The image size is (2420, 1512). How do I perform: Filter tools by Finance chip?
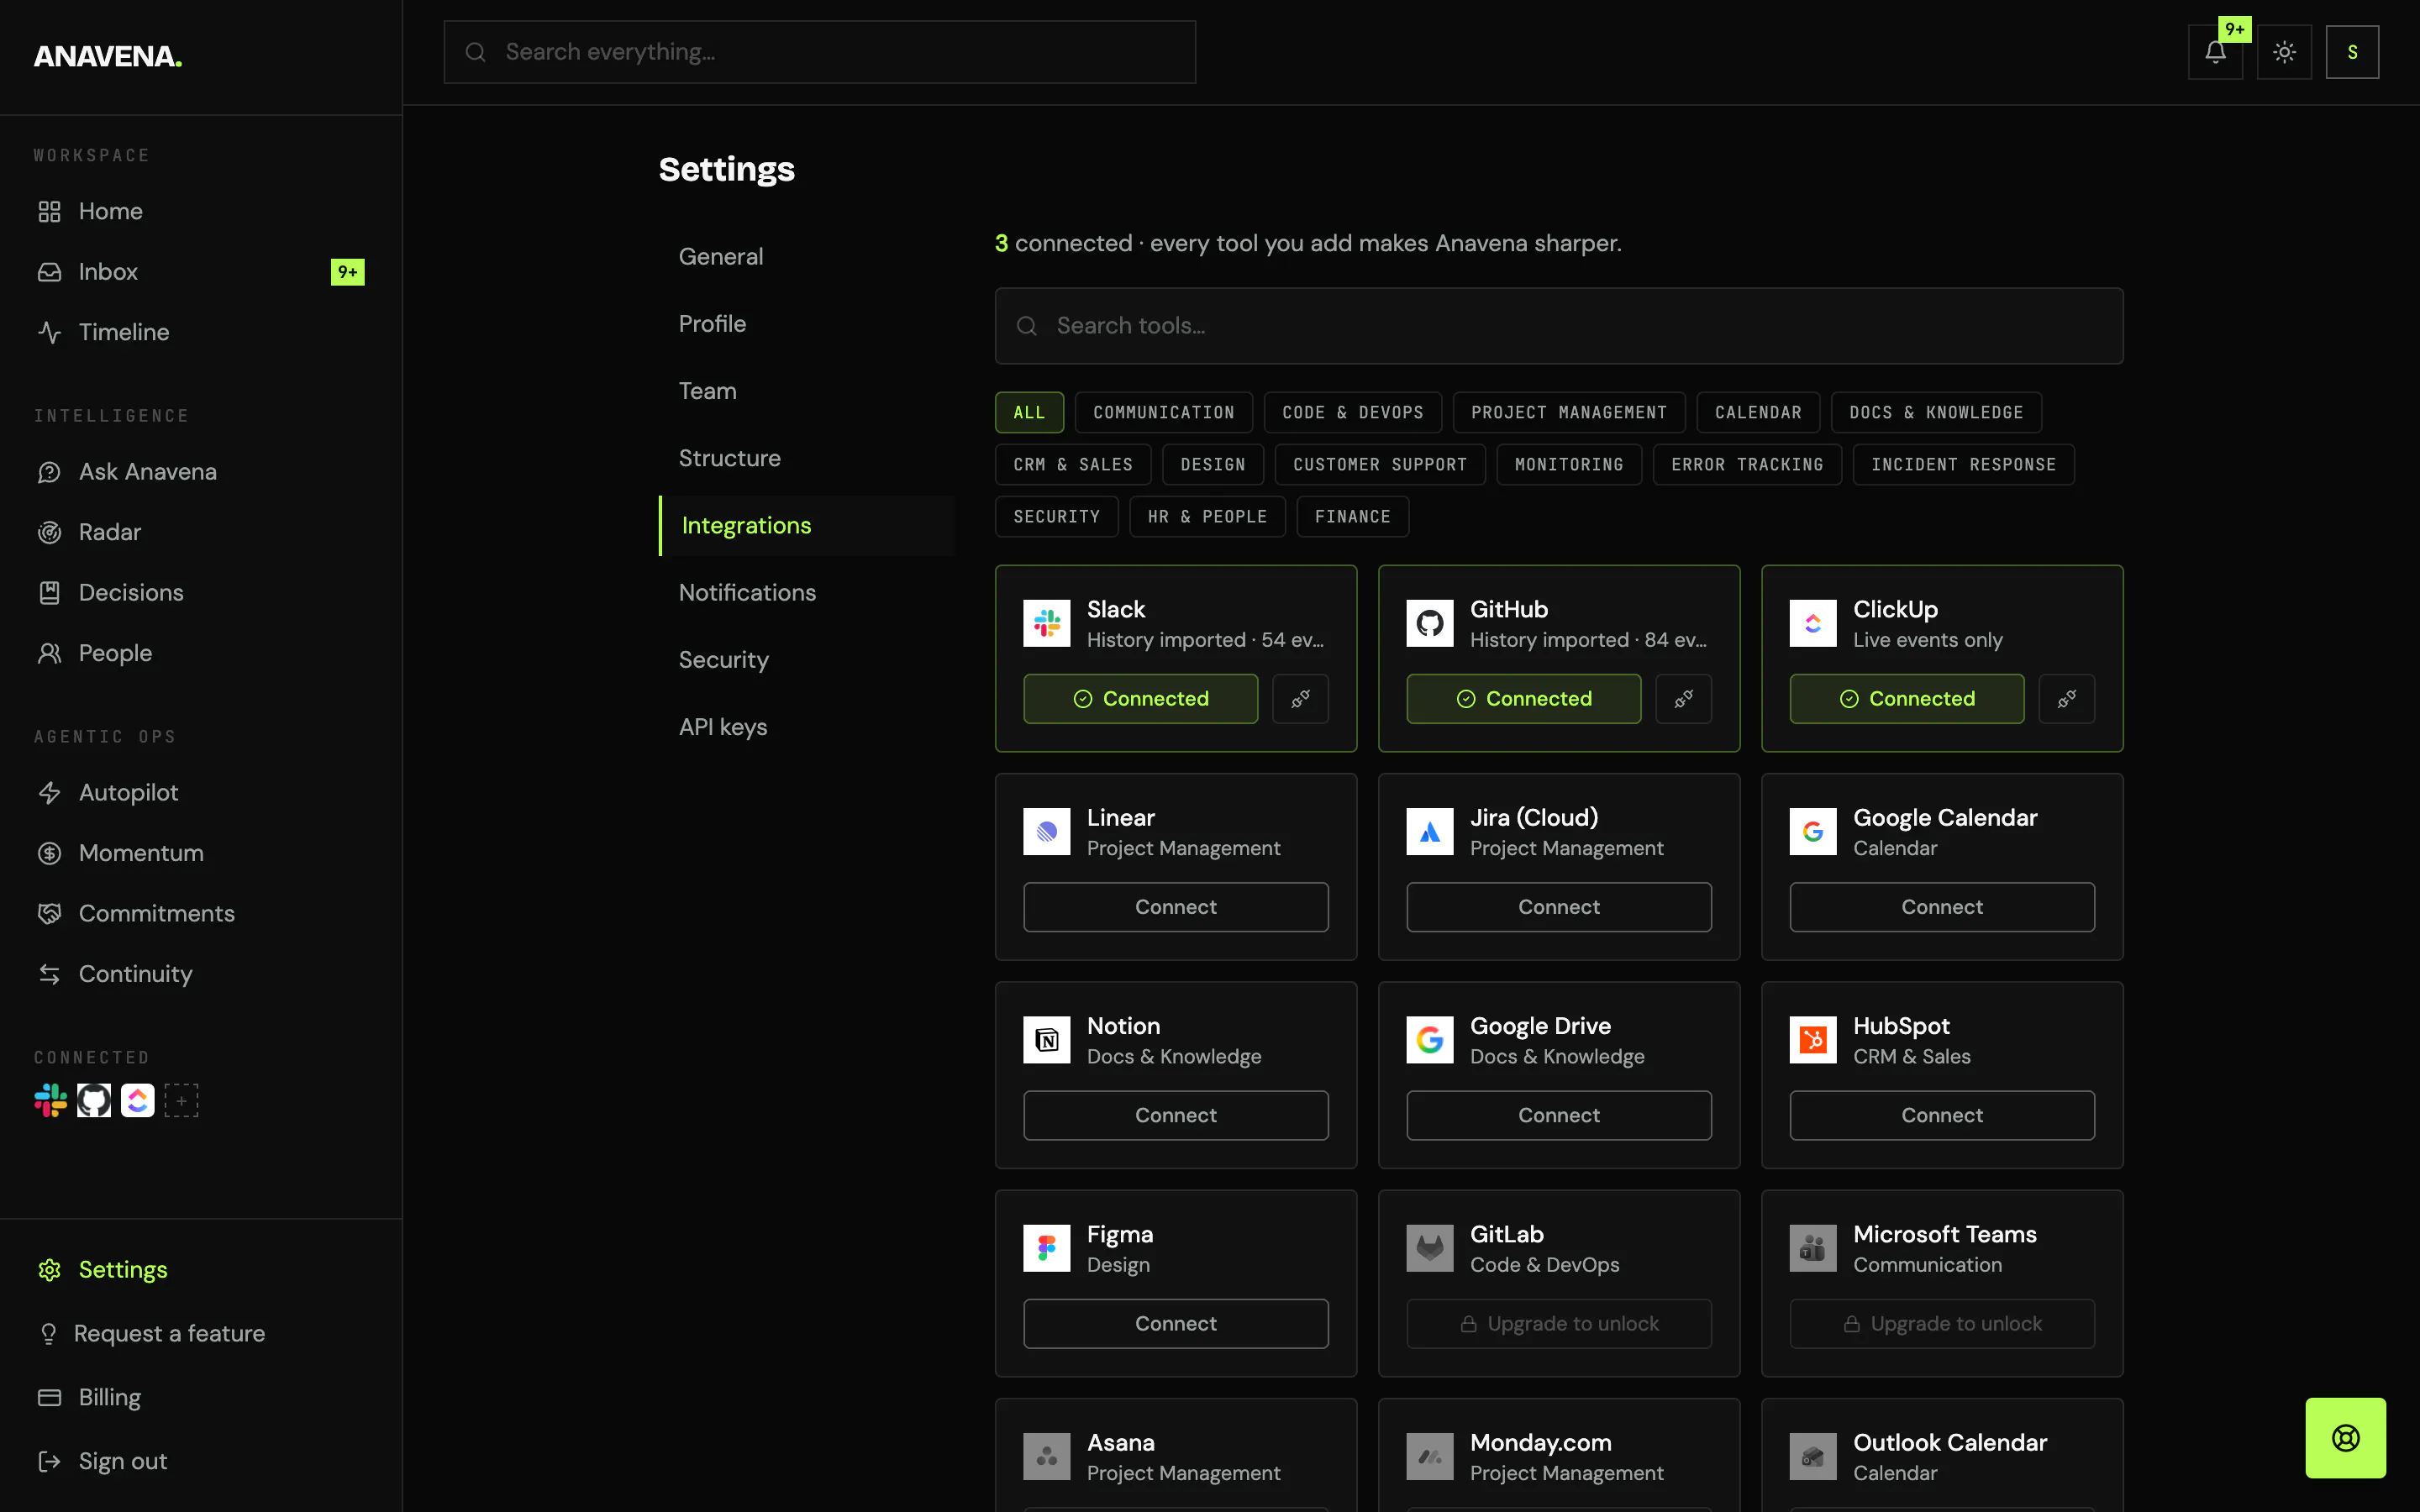[x=1352, y=516]
